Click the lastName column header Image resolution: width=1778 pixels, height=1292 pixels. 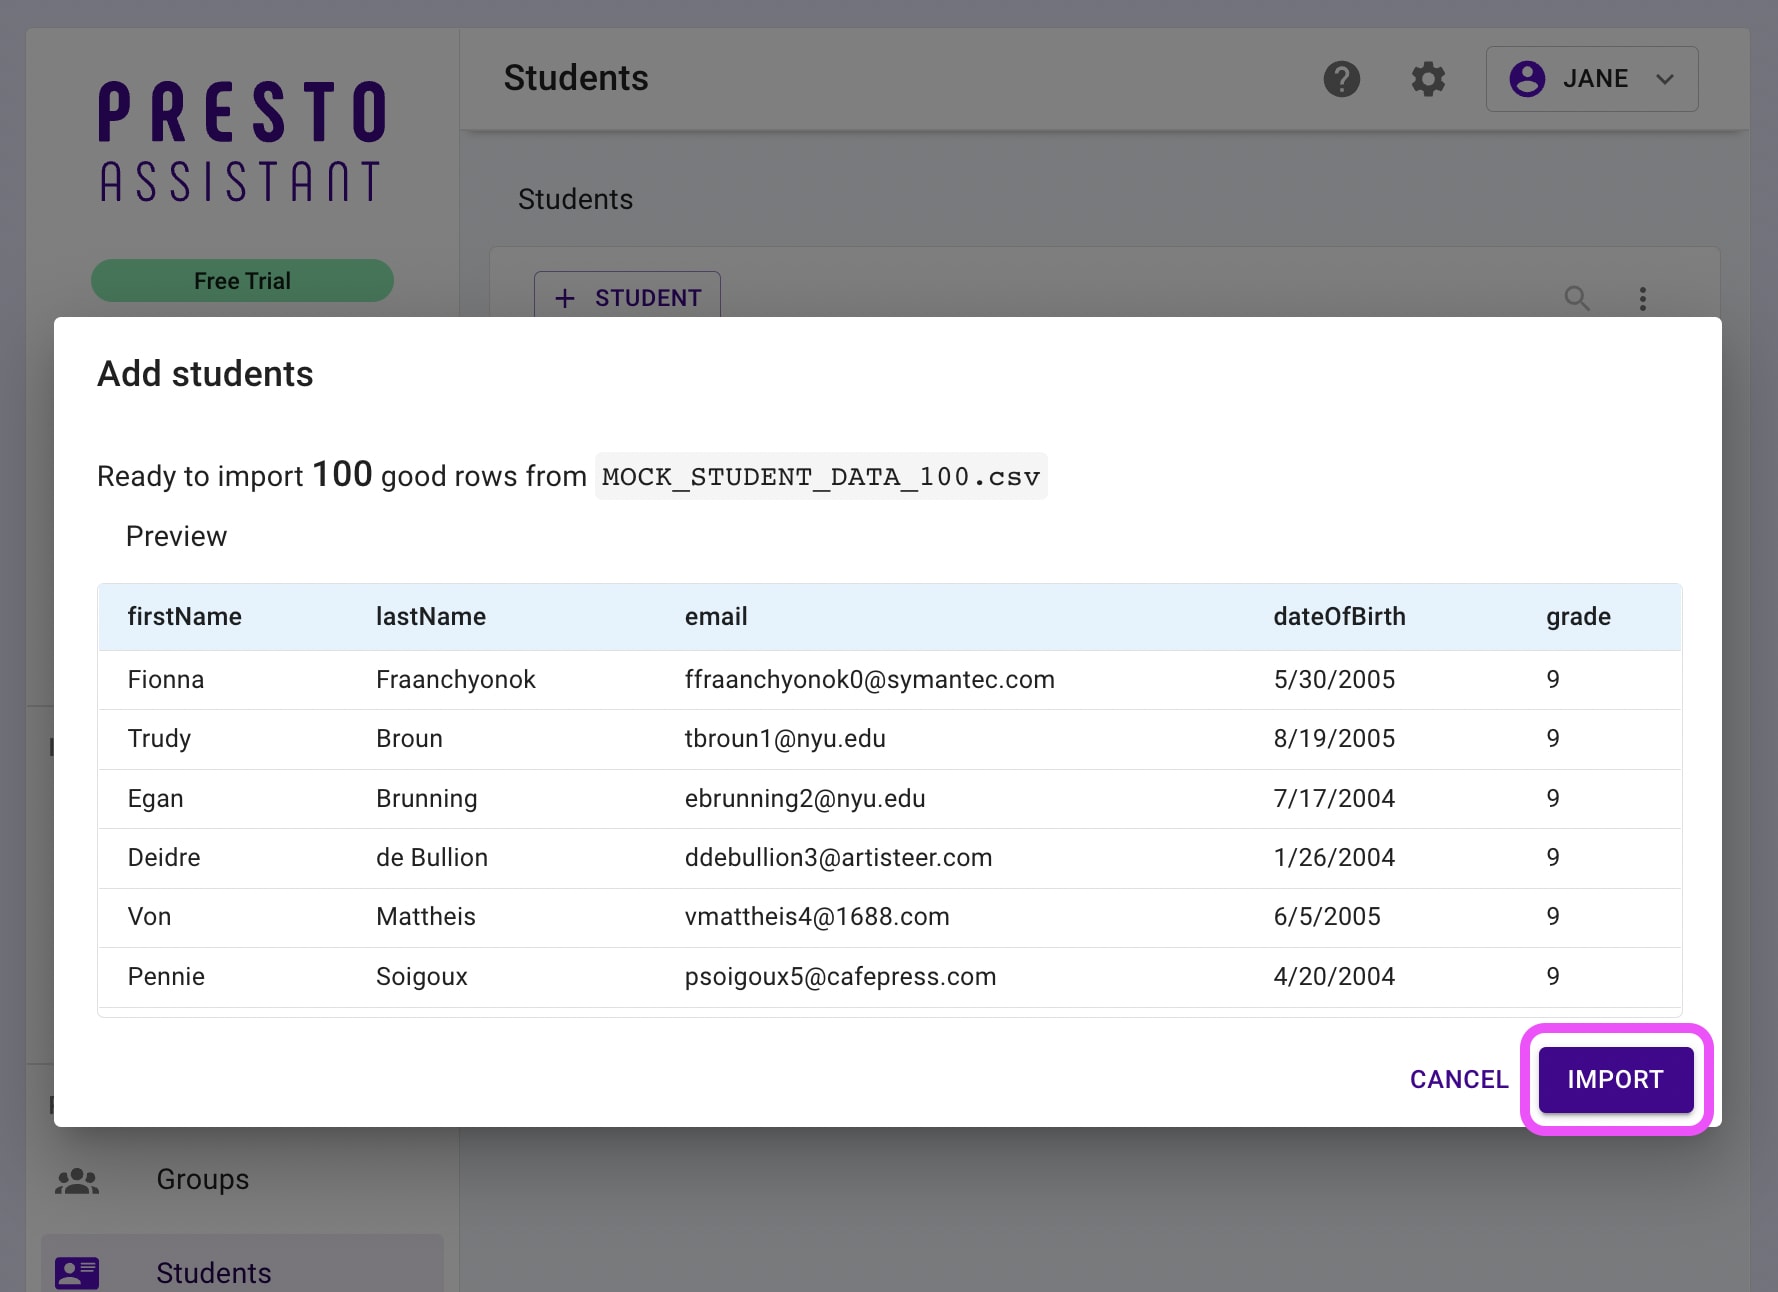431,617
